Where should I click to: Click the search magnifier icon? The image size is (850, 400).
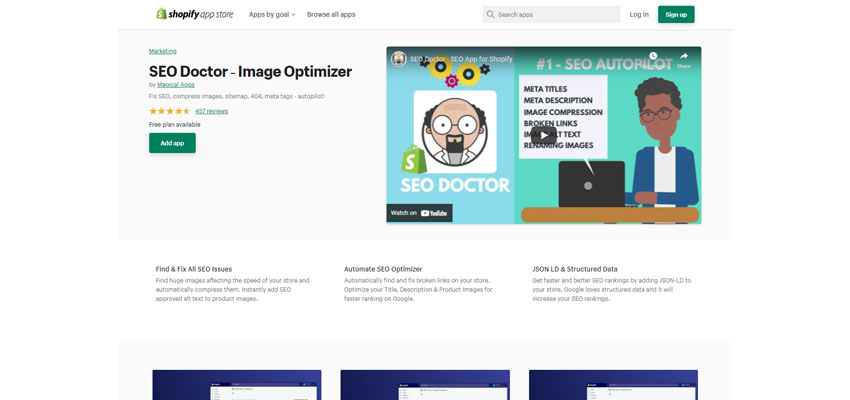[x=491, y=15]
